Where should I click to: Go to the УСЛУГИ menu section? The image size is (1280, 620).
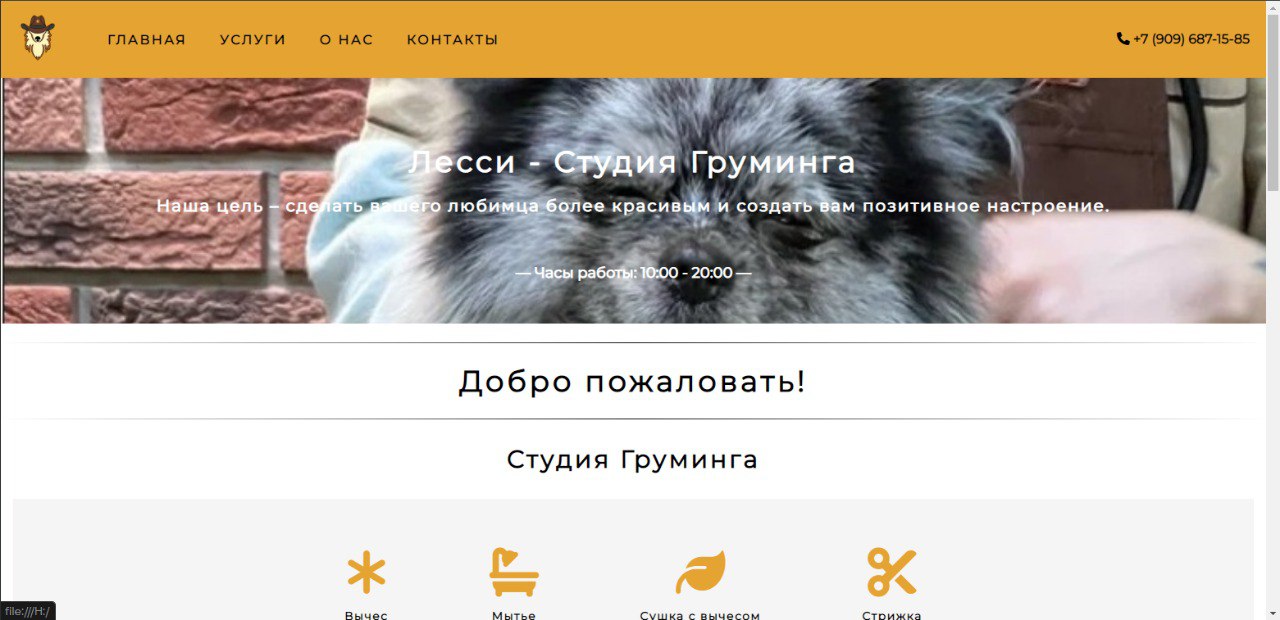[253, 40]
